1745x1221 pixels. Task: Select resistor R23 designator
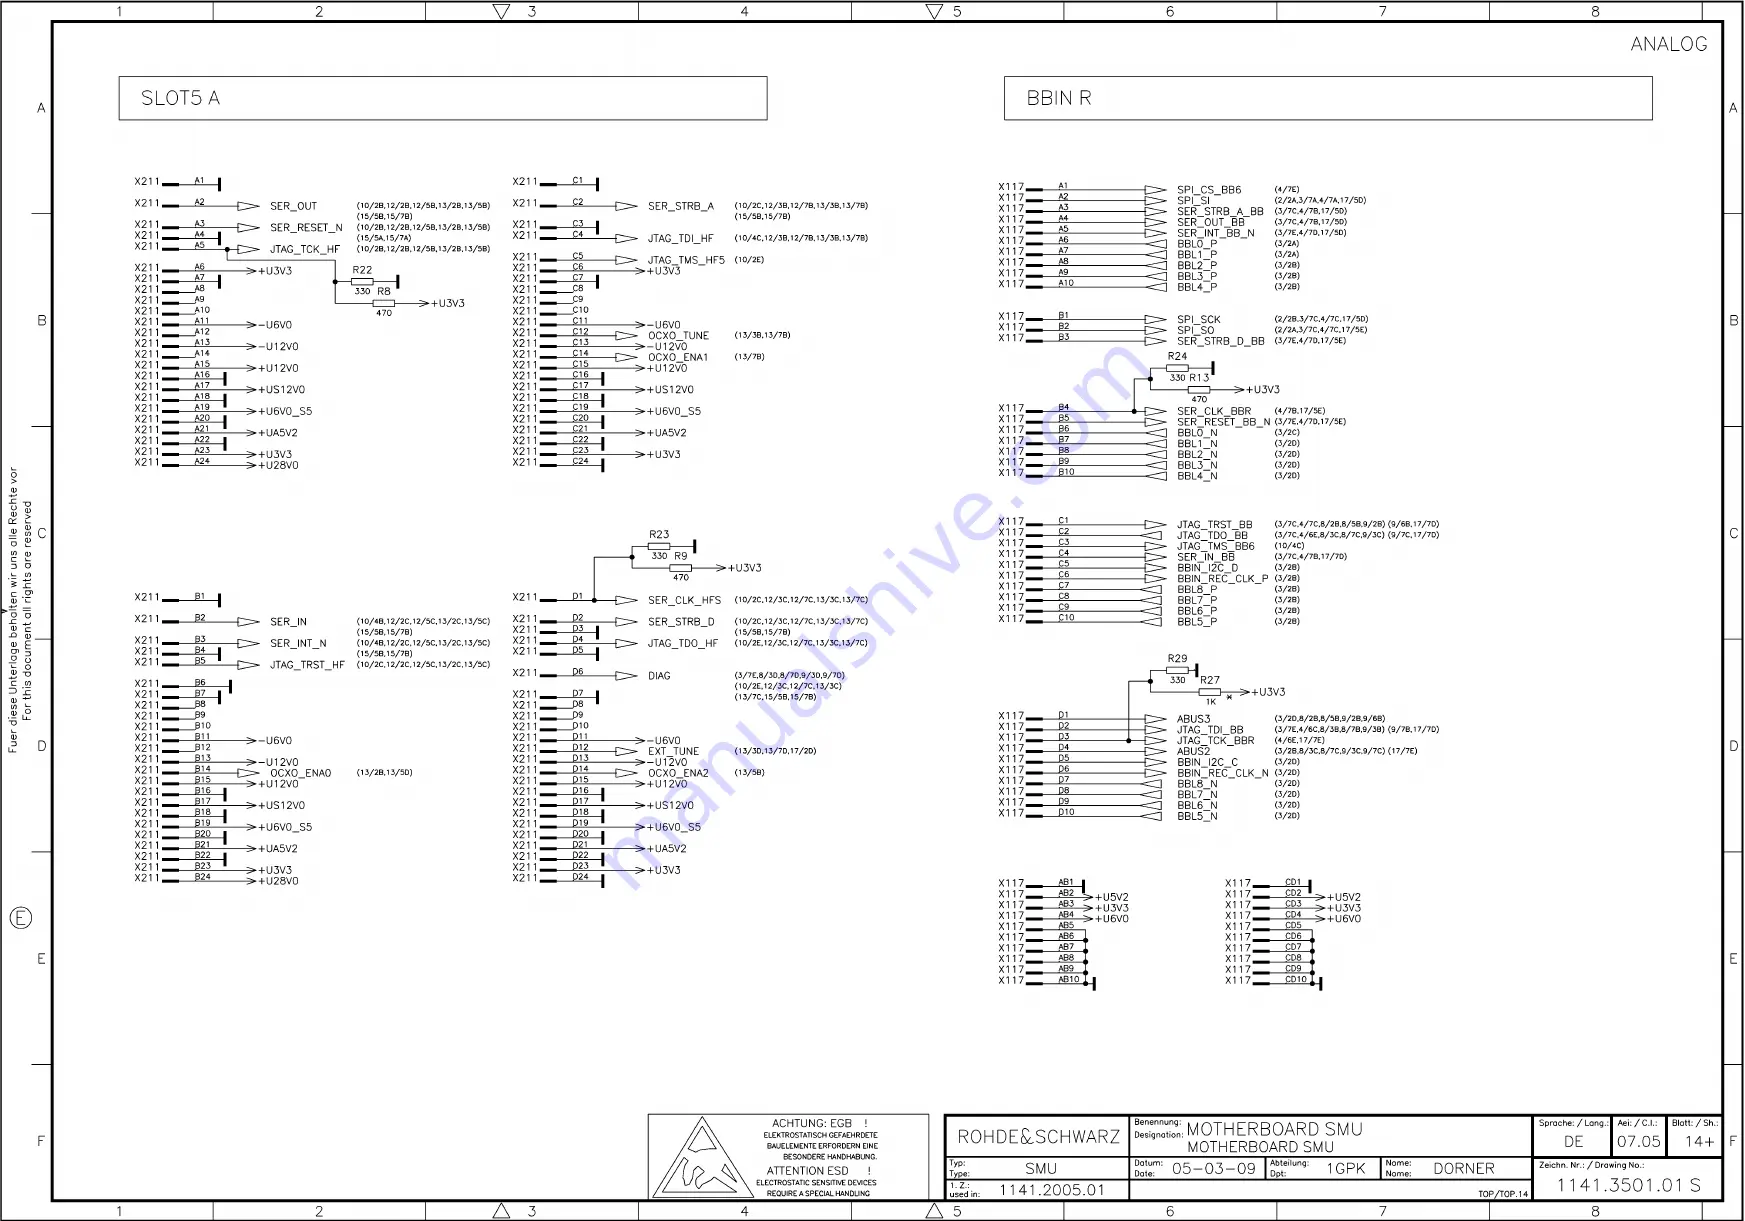(x=659, y=535)
